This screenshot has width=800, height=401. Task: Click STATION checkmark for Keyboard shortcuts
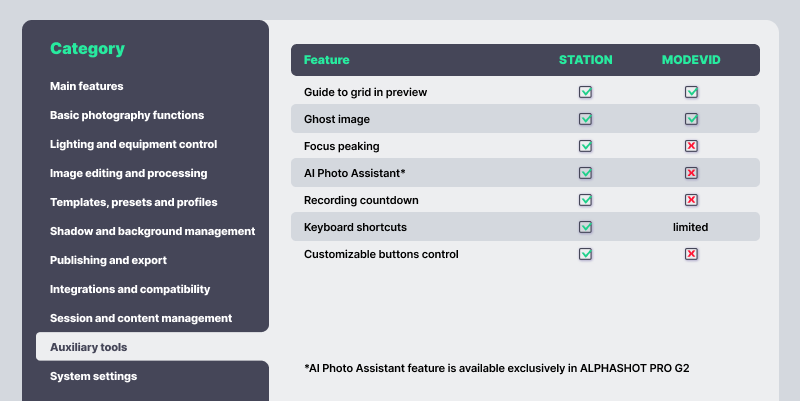(x=585, y=227)
